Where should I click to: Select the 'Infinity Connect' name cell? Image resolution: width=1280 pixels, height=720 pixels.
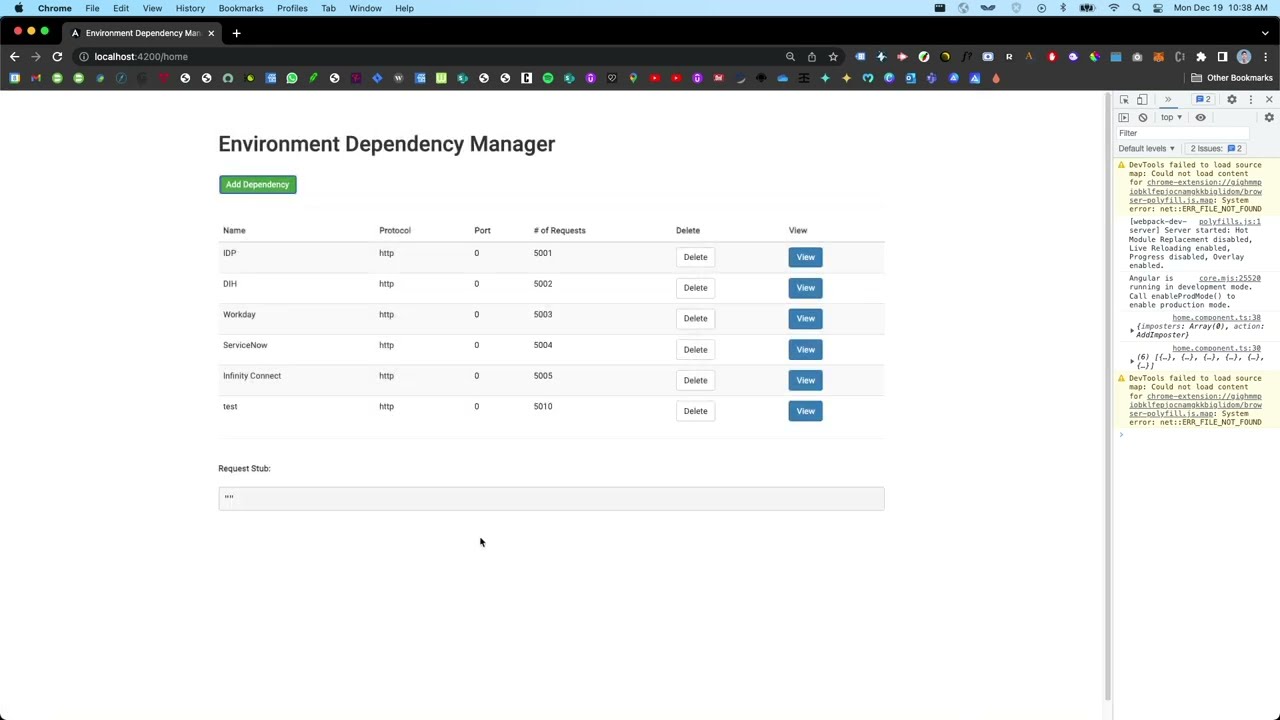tap(252, 376)
